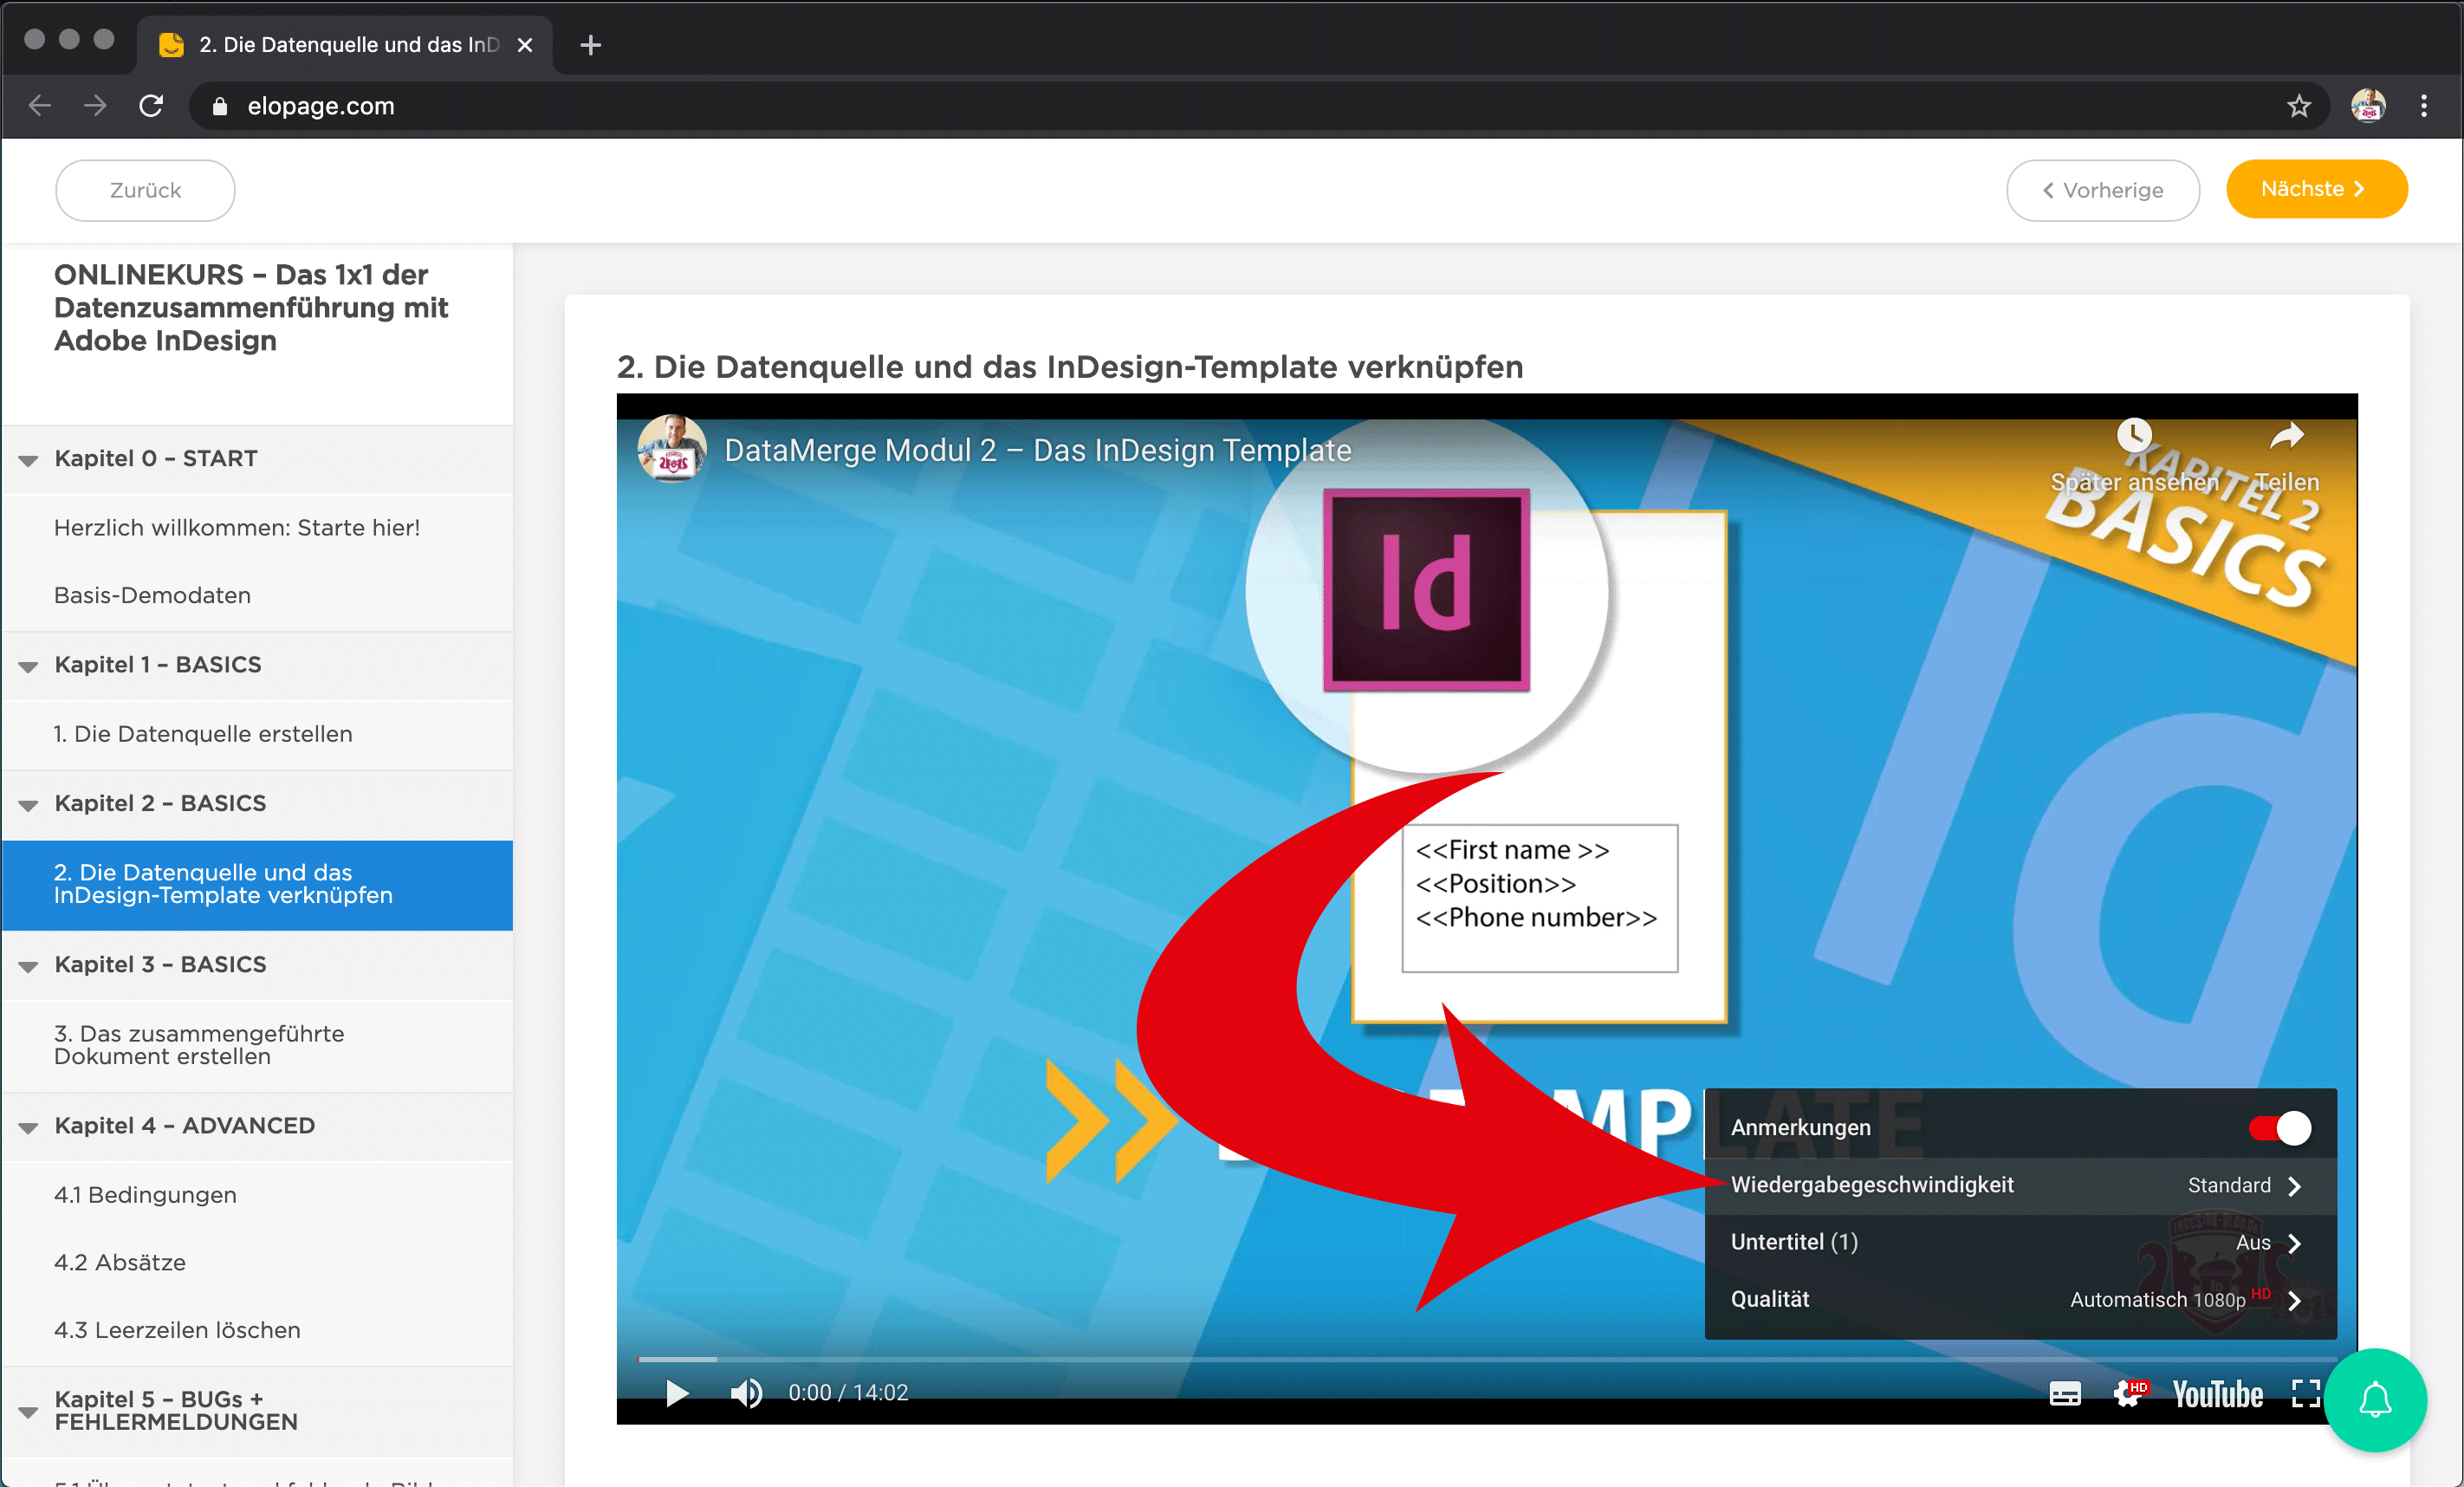
Task: Mute the video volume speaker icon
Action: tap(746, 1392)
